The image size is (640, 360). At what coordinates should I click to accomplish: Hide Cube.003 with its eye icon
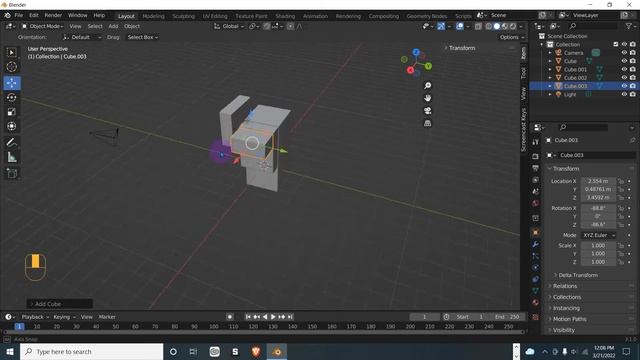[624, 86]
